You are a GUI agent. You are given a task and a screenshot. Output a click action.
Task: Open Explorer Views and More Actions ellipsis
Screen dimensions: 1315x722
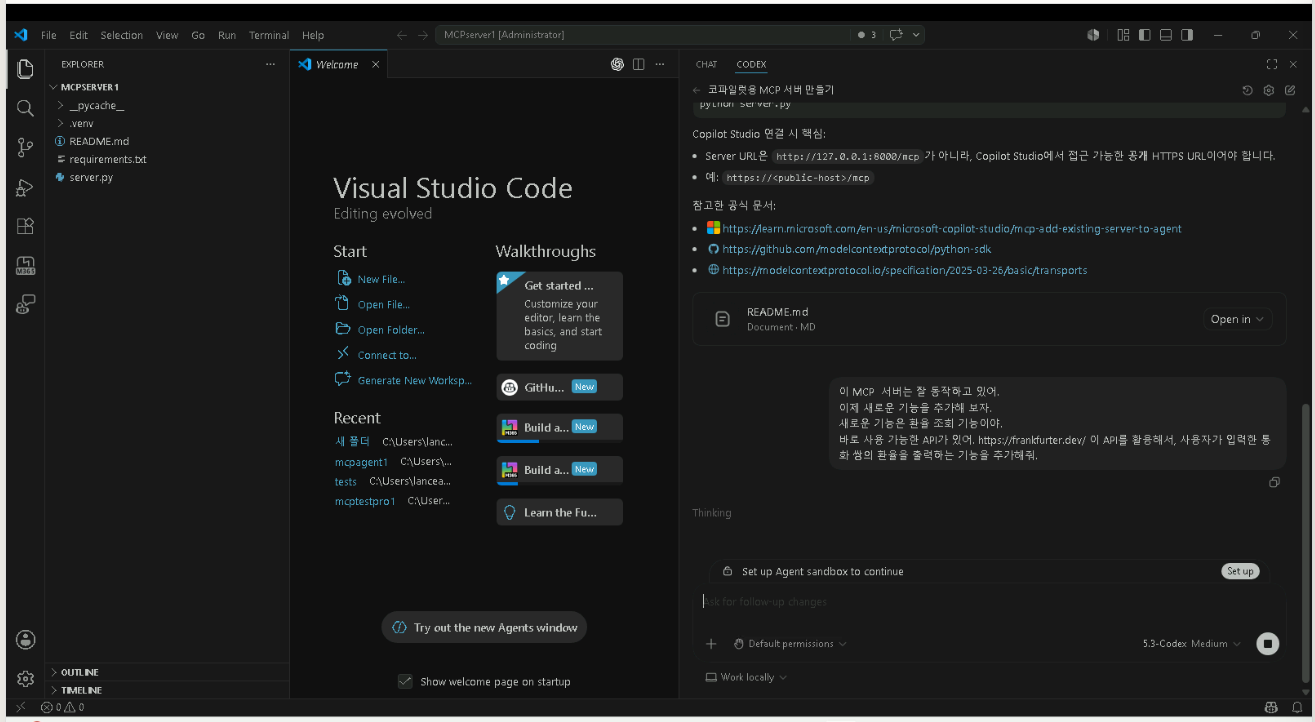[x=270, y=64]
